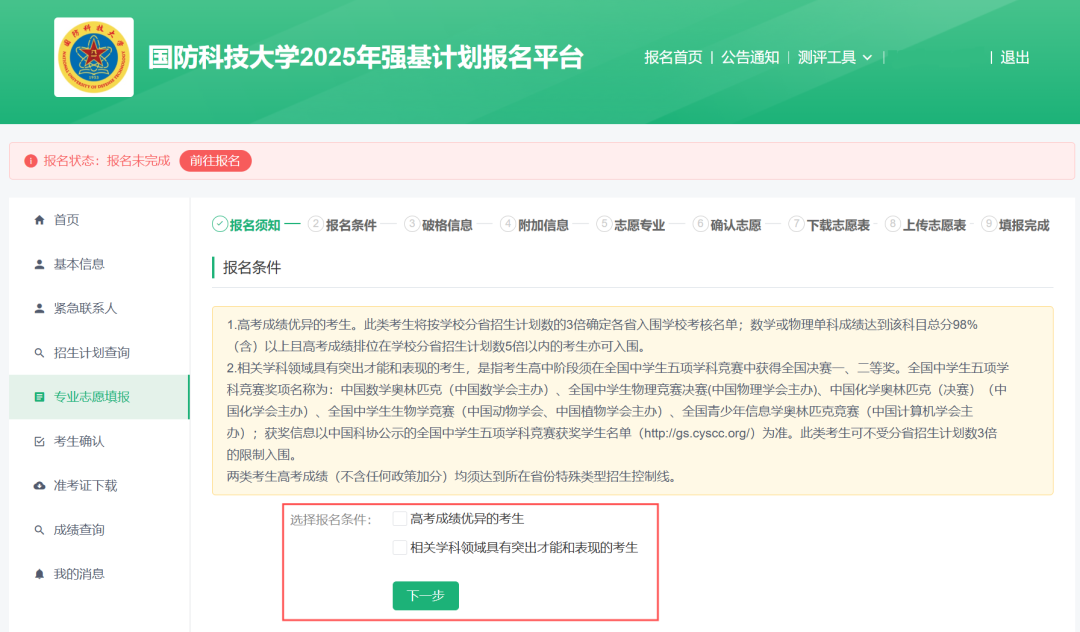Click the line starting 两类考生高考成绩

point(453,476)
